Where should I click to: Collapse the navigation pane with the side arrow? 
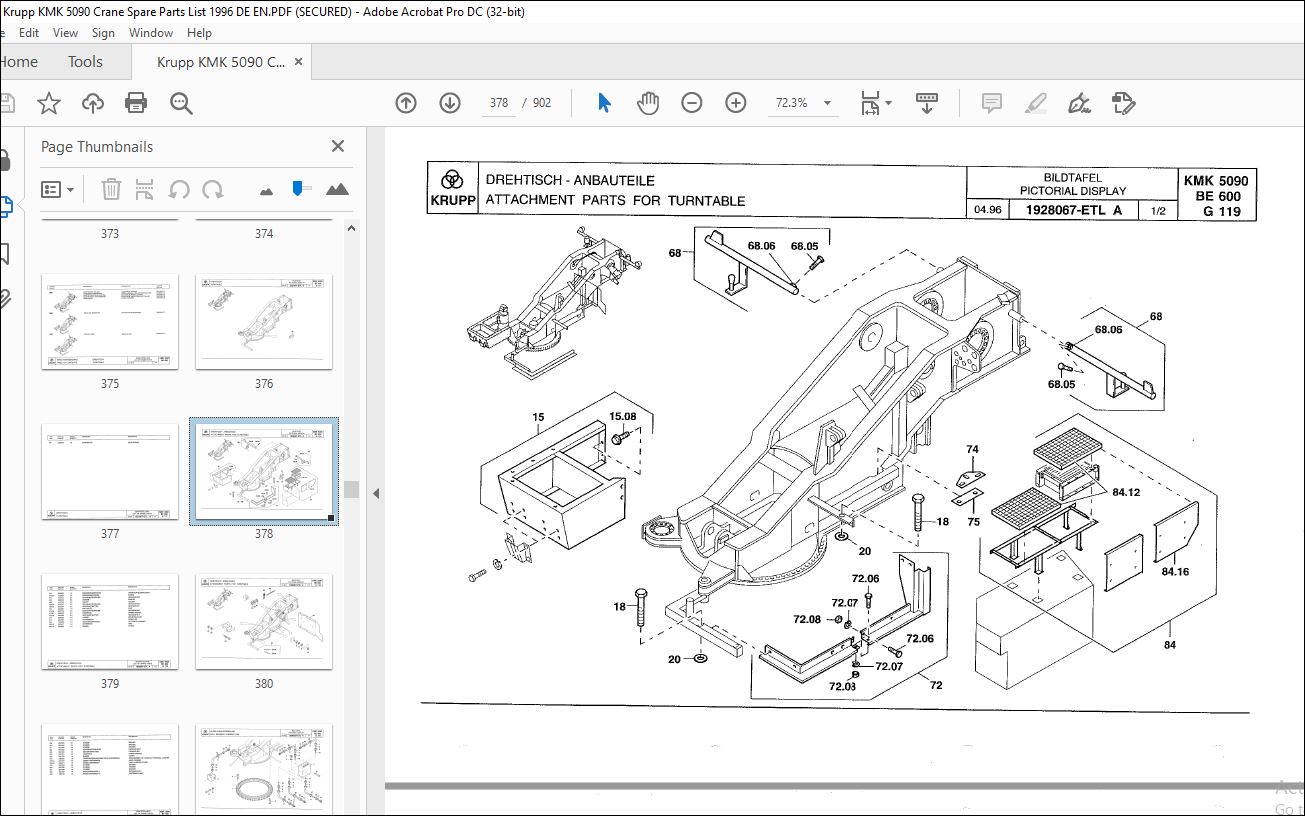376,493
